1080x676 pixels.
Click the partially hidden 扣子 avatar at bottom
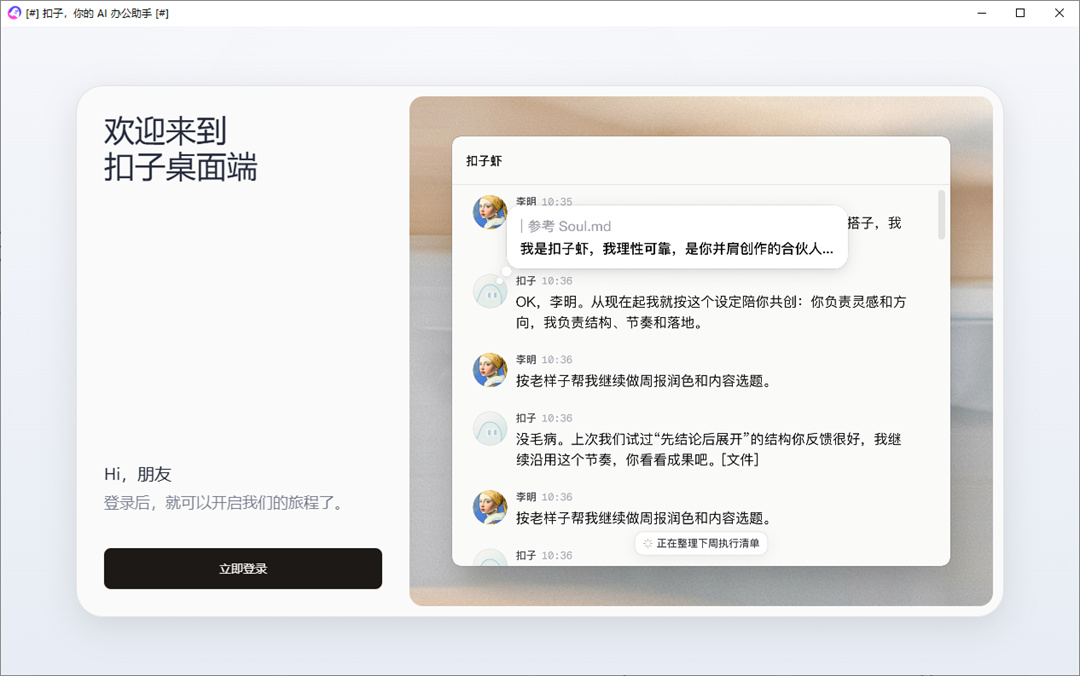(490, 557)
